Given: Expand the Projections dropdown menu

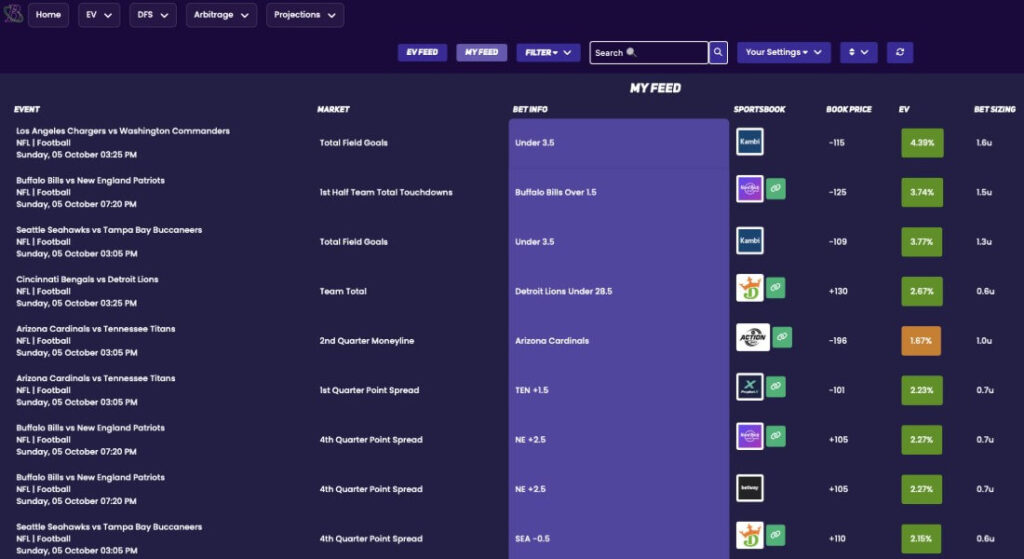Looking at the screenshot, I should pos(305,15).
